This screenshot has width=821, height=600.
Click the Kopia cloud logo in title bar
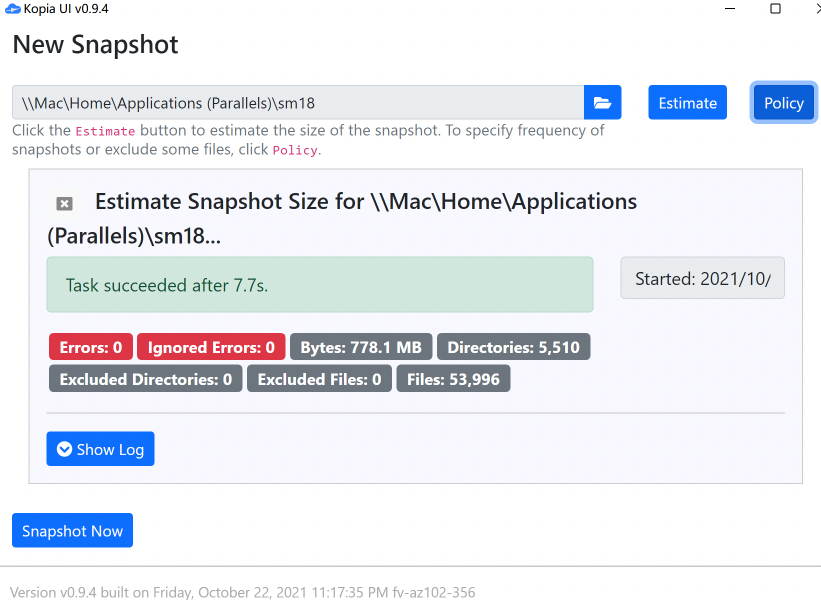click(x=12, y=9)
